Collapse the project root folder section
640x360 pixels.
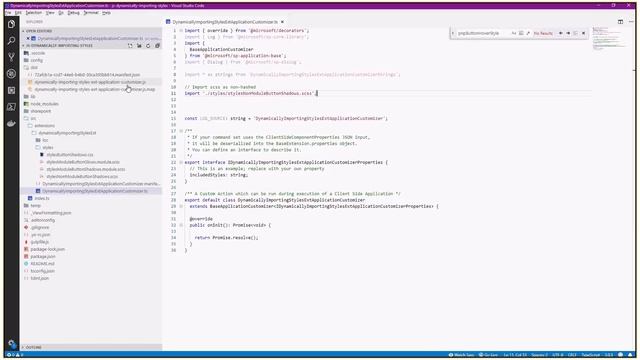(x=73, y=46)
